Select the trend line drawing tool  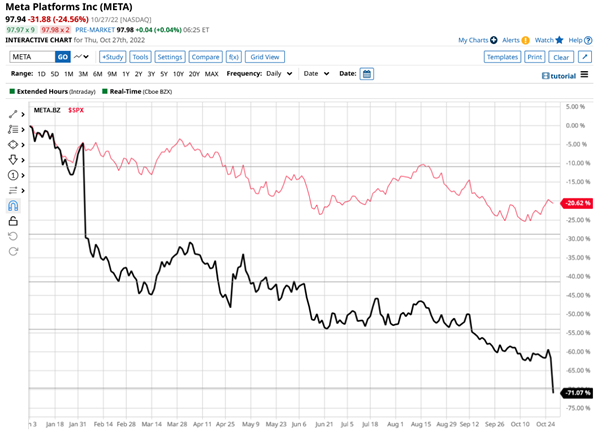(x=13, y=115)
